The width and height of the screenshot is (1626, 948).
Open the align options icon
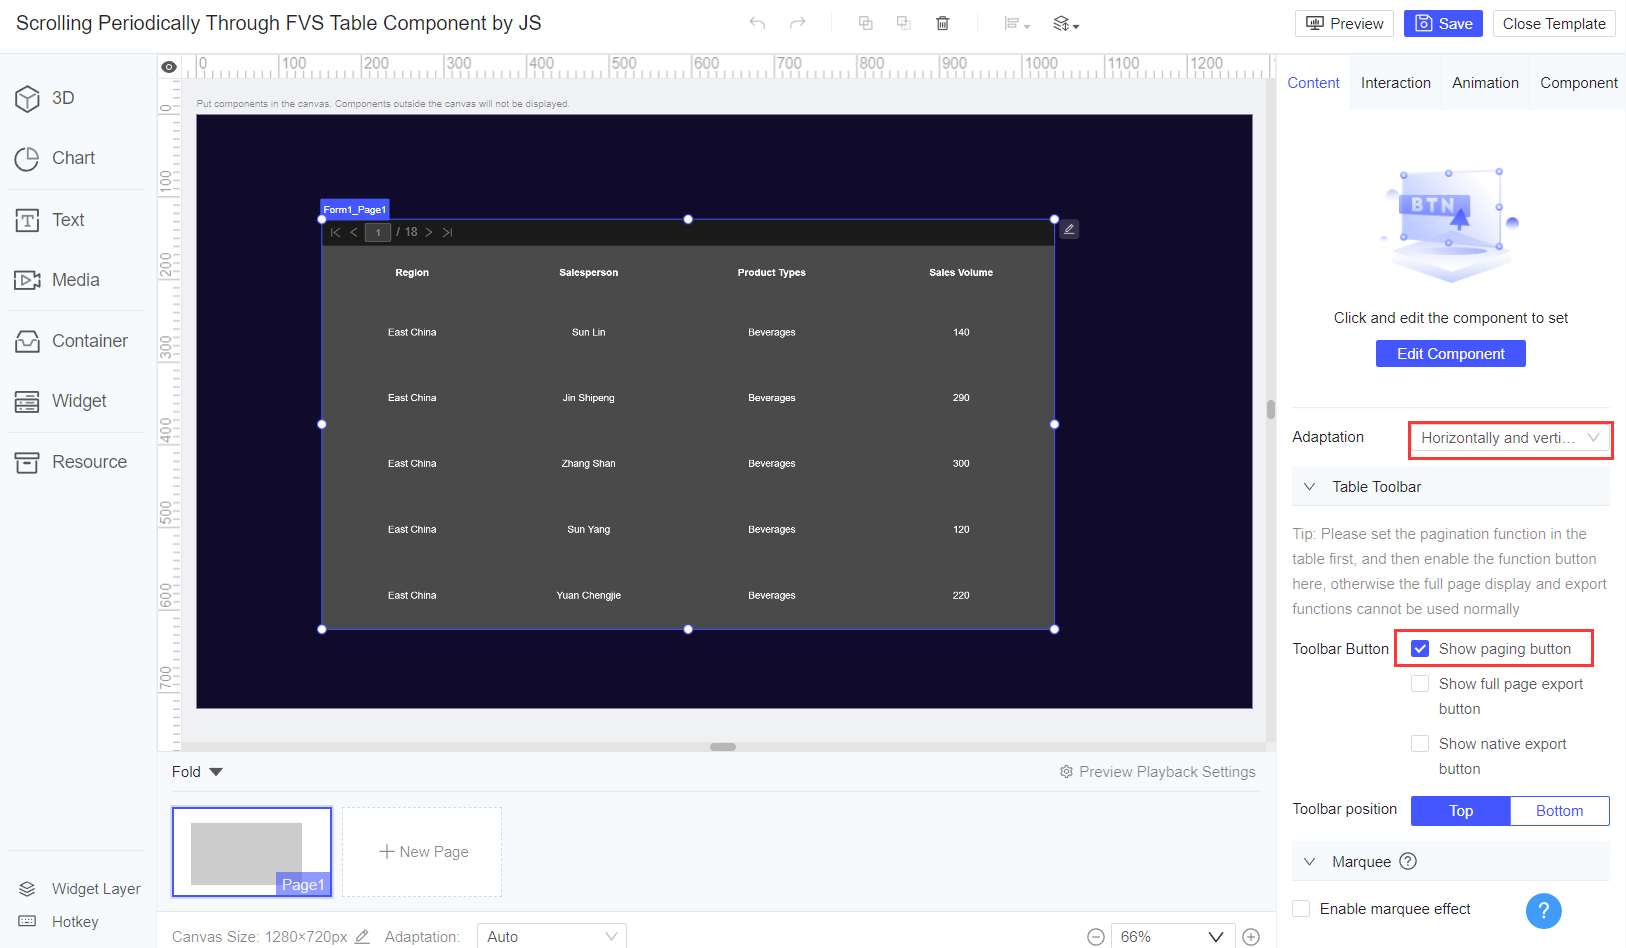(1016, 23)
